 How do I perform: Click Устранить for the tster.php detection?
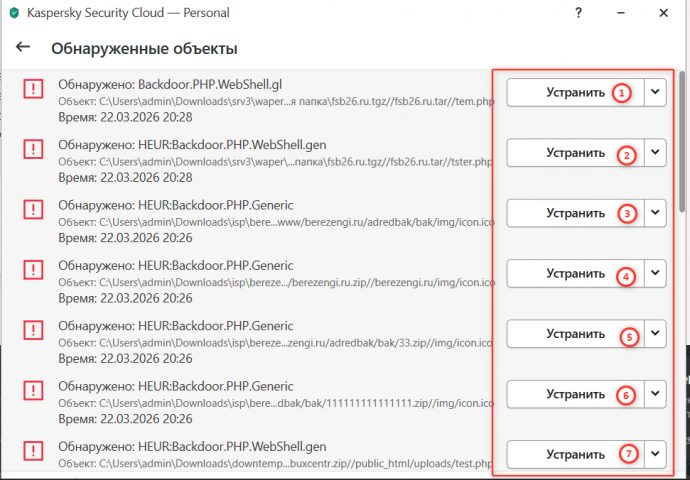575,153
